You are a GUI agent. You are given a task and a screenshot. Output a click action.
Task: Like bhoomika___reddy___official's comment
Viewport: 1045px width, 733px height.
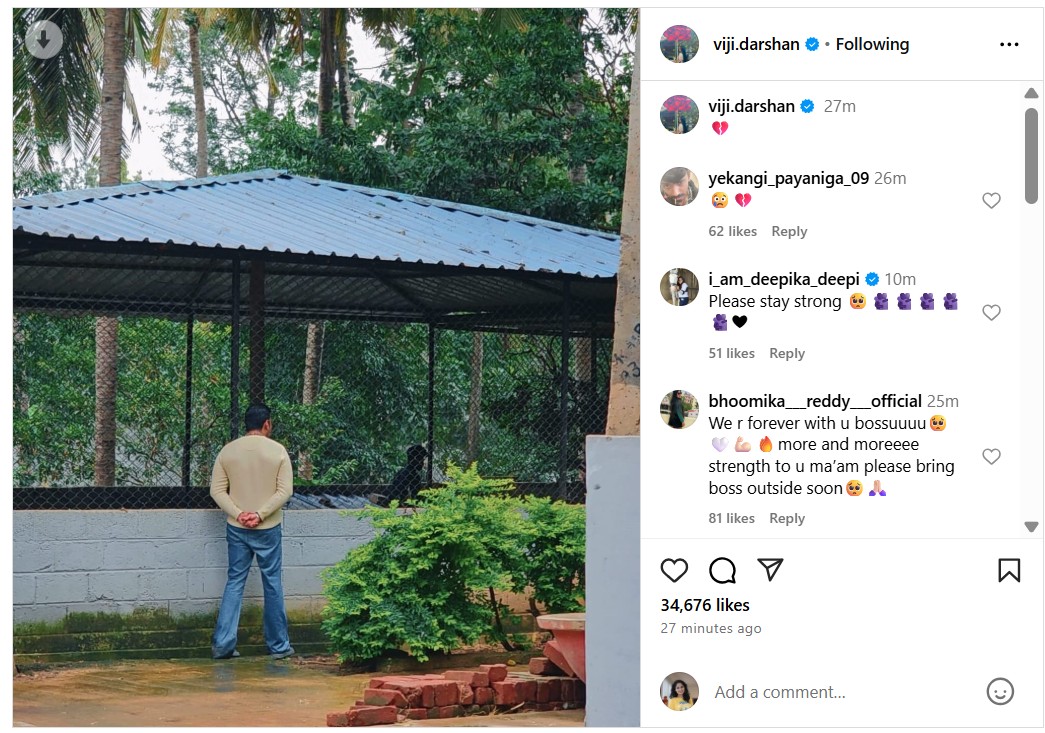(x=991, y=457)
